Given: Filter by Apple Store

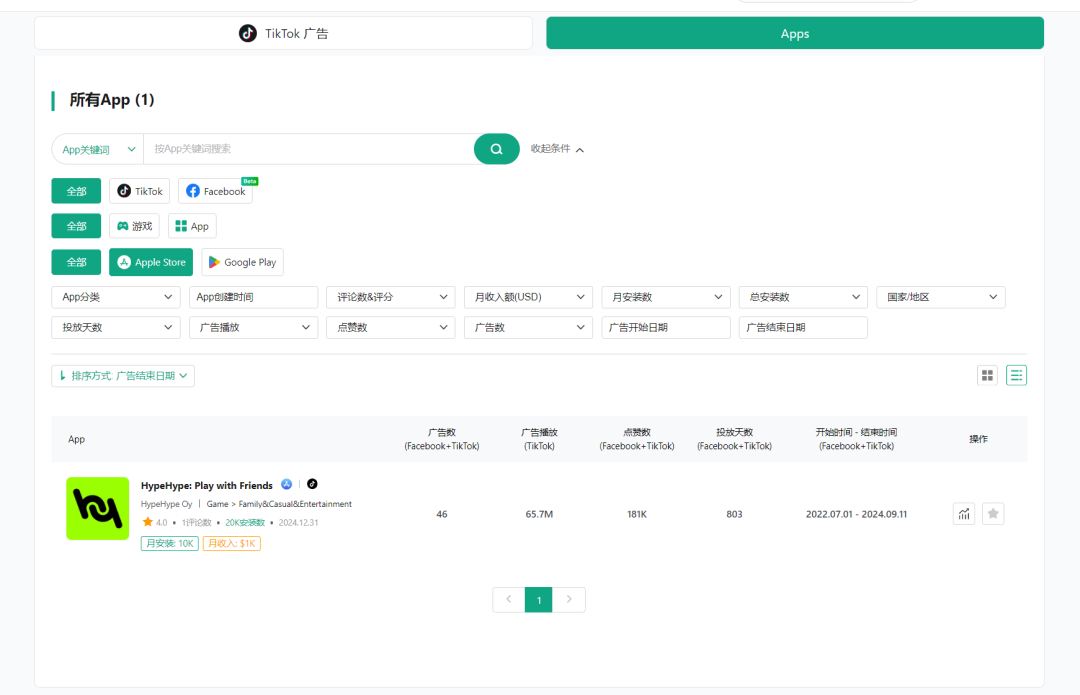Looking at the screenshot, I should tap(152, 262).
